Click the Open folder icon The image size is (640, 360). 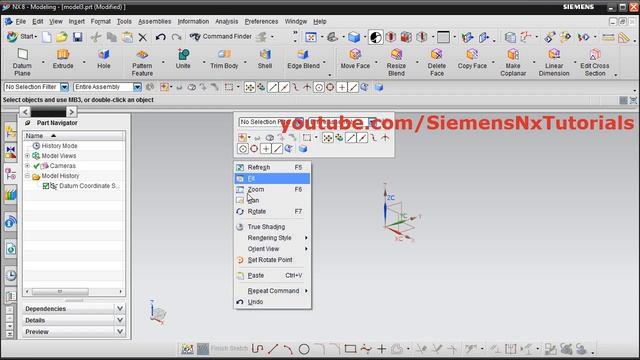pyautogui.click(x=62, y=37)
